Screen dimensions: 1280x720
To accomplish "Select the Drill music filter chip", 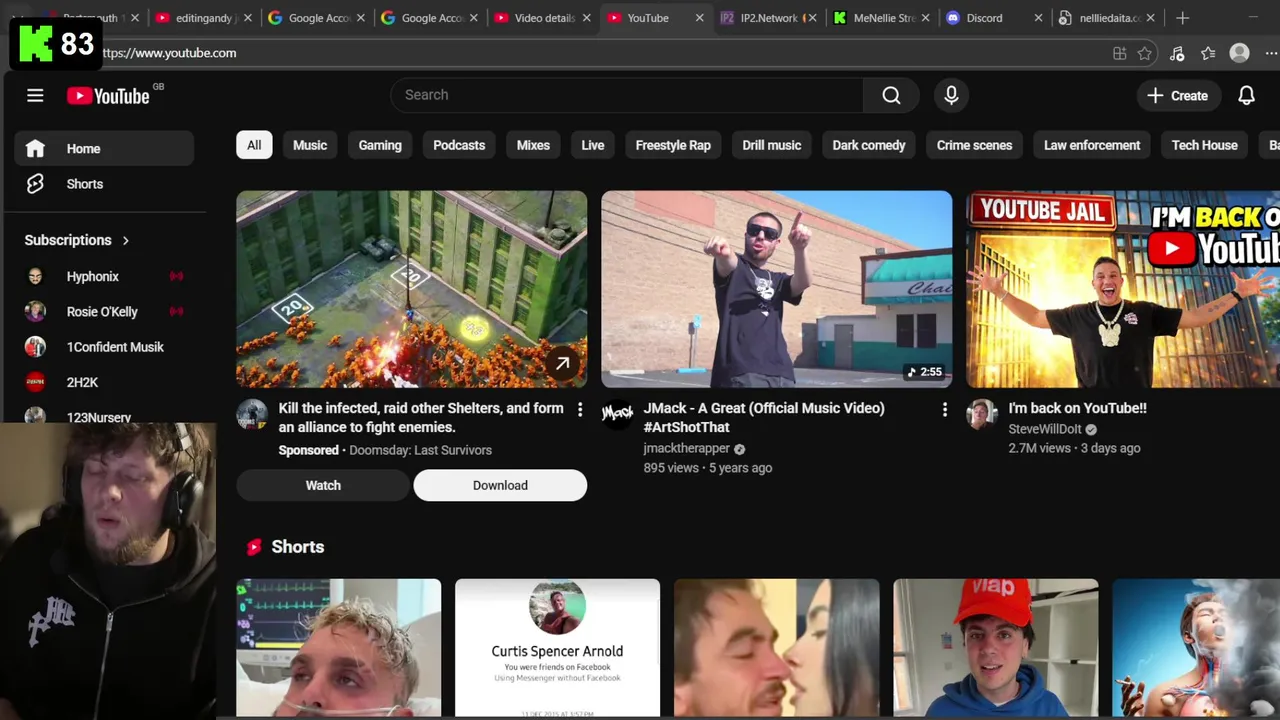I will pos(772,145).
